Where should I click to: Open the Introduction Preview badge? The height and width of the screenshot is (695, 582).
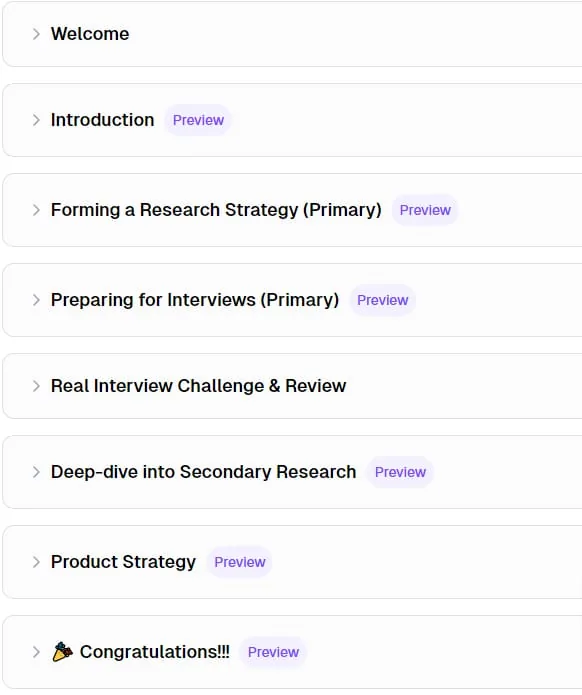[x=198, y=120]
